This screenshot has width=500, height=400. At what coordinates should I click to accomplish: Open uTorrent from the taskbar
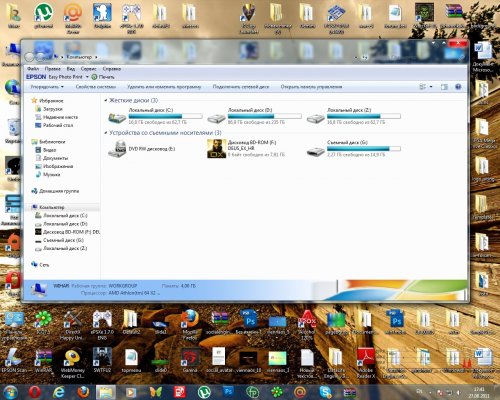click(204, 392)
